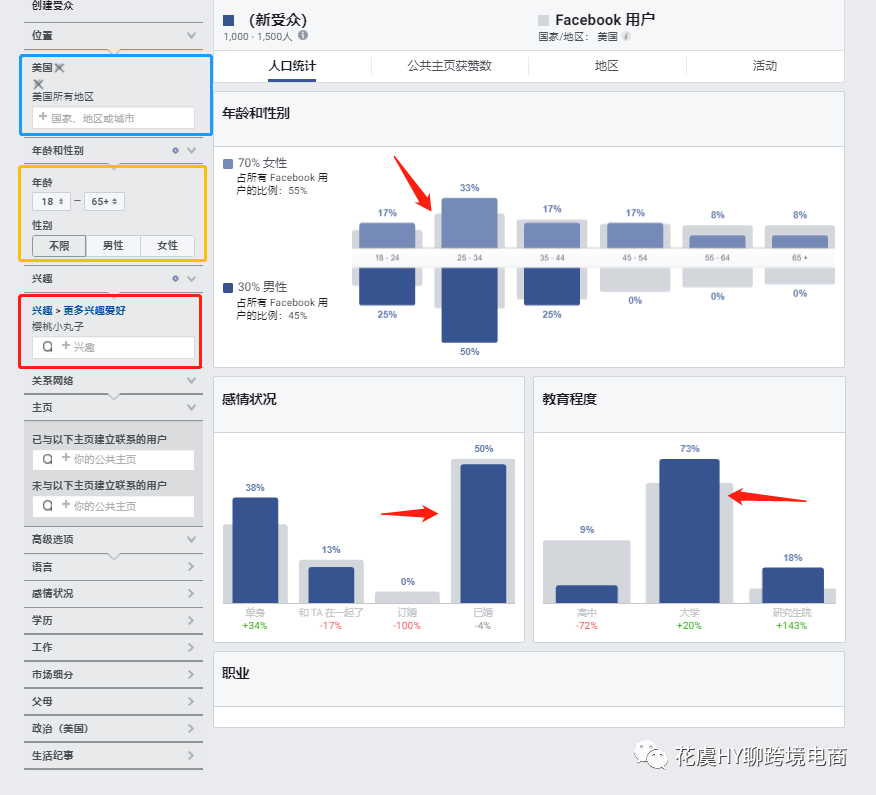
Task: Click the 18 - 24 female bar
Action: click(x=387, y=236)
